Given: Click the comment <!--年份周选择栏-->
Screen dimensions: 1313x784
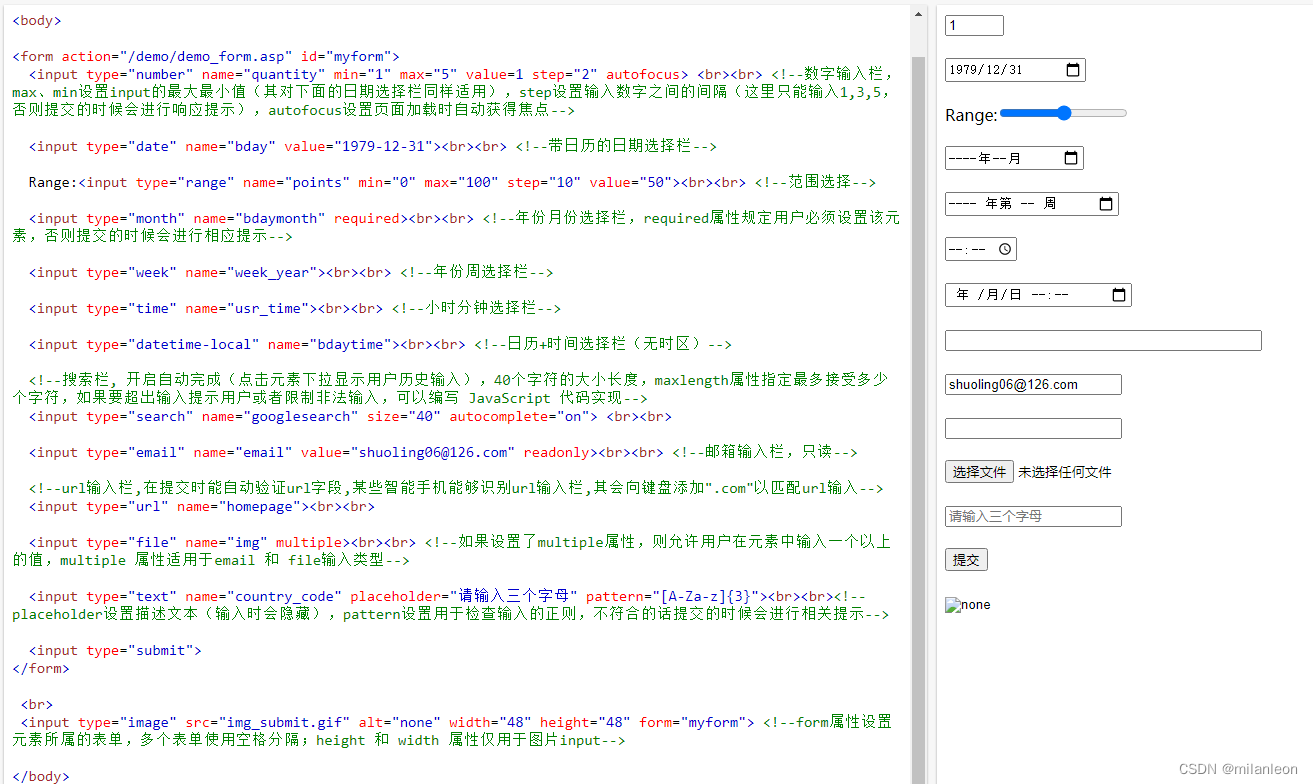Looking at the screenshot, I should pyautogui.click(x=476, y=272).
